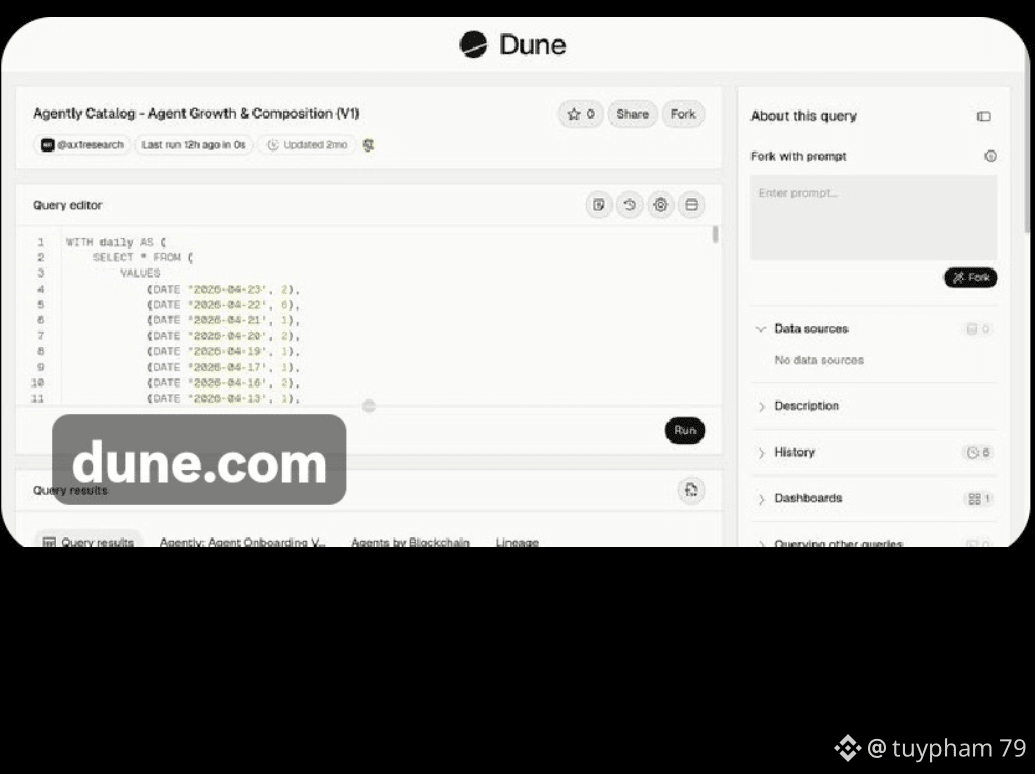
Task: Click code line 'WITH daily AS ('
Action: [116, 242]
